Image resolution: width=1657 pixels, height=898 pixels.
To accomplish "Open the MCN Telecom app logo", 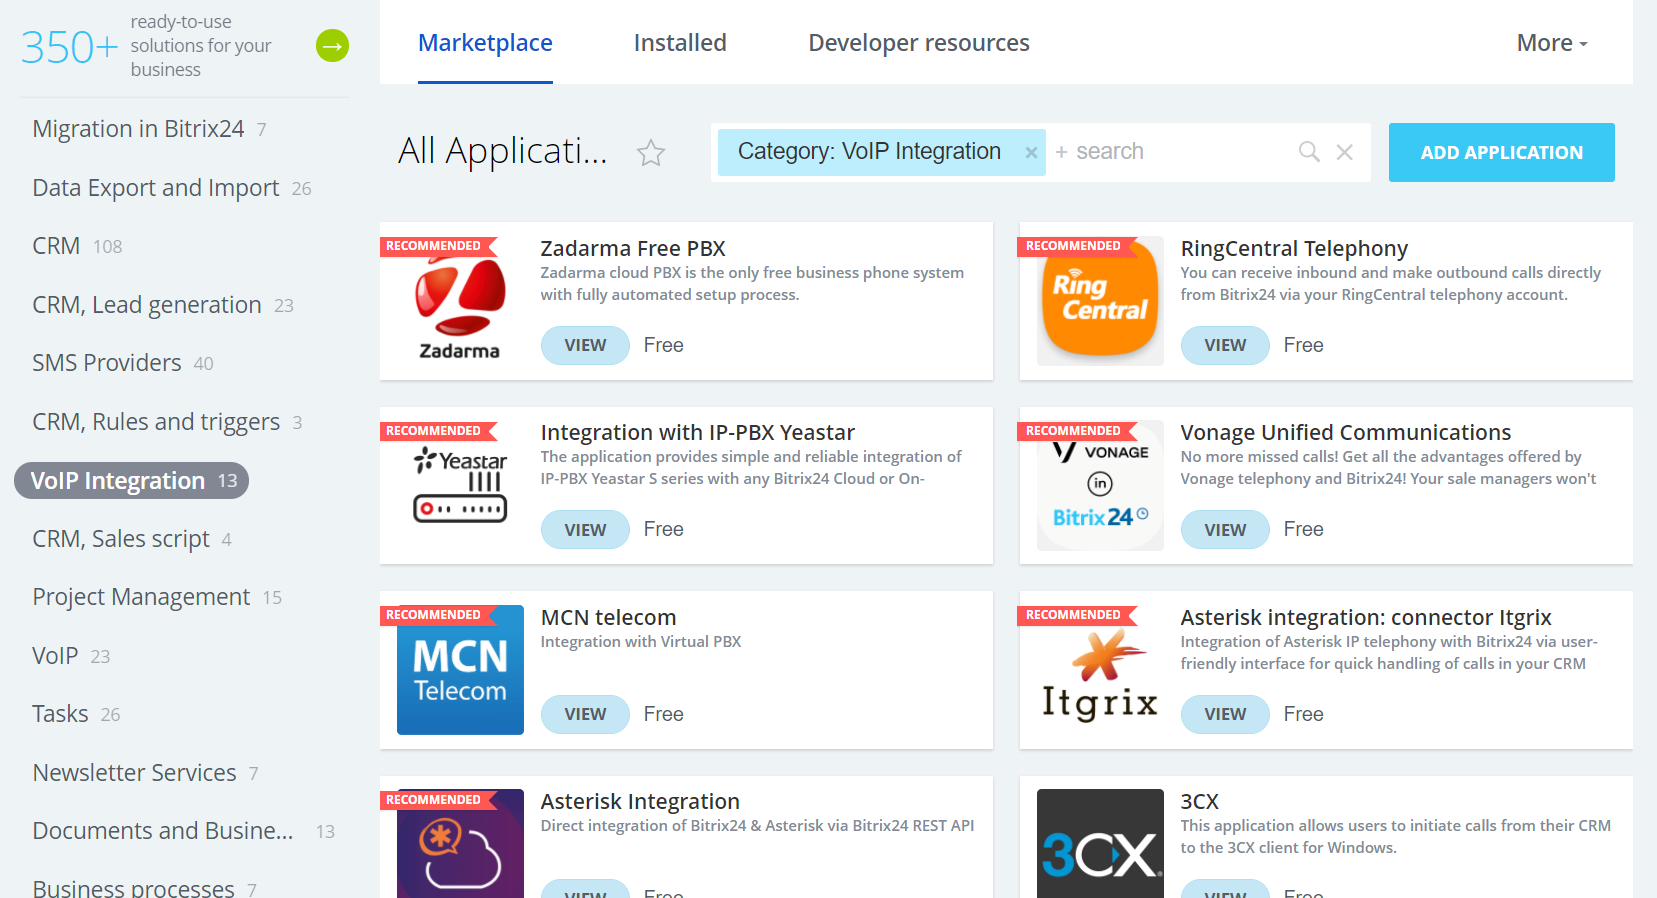I will point(460,670).
